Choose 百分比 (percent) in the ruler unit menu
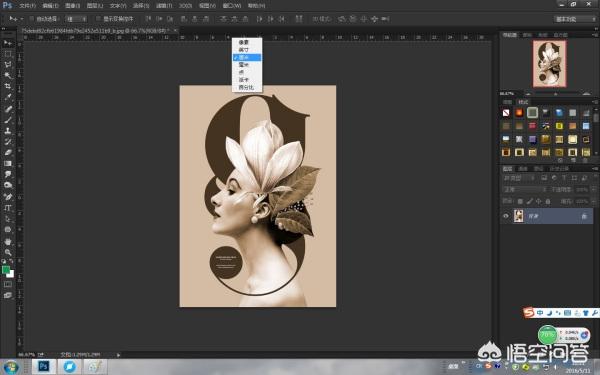 click(247, 88)
